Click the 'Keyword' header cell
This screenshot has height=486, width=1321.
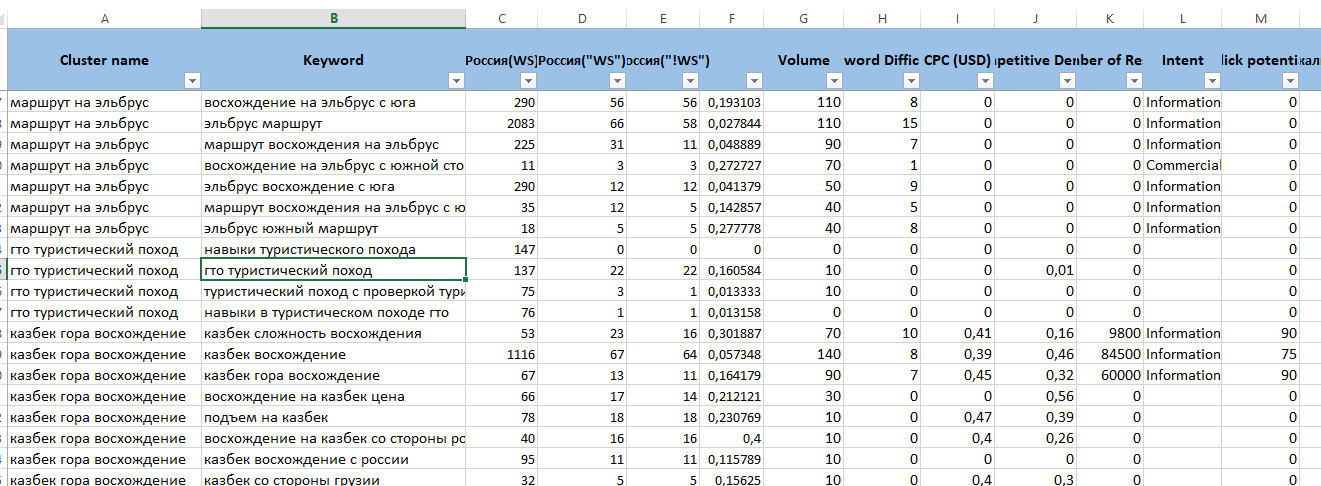pos(333,60)
